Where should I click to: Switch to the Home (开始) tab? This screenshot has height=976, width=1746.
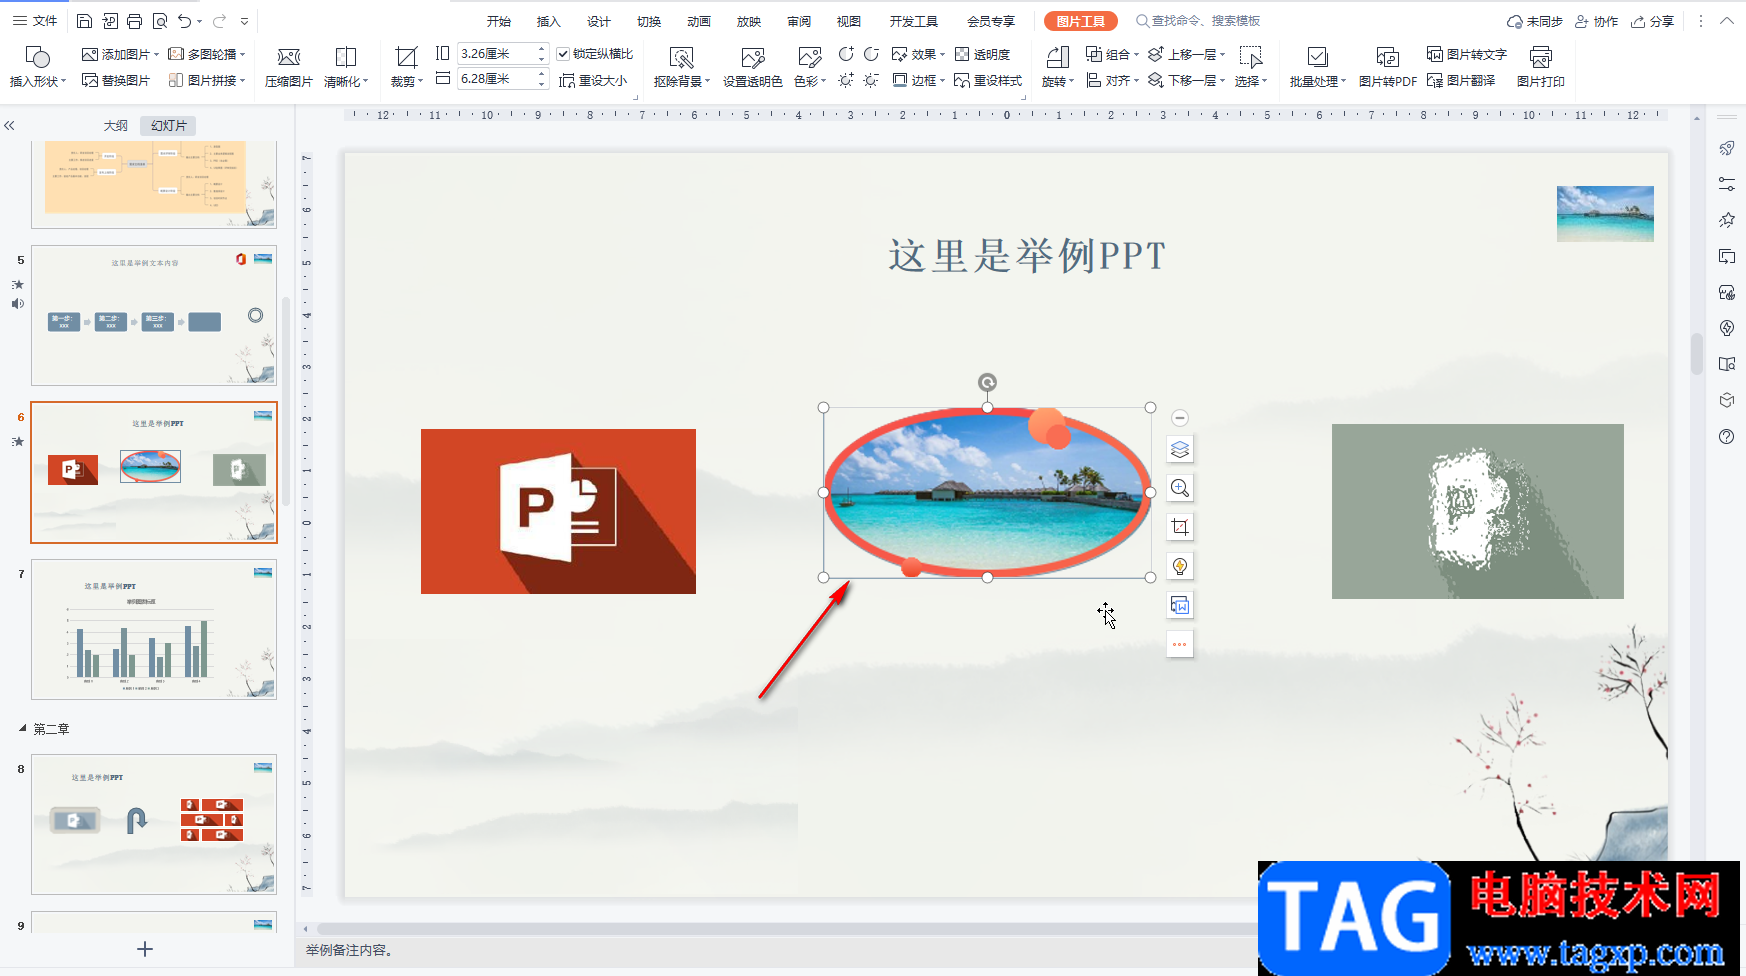coord(499,21)
